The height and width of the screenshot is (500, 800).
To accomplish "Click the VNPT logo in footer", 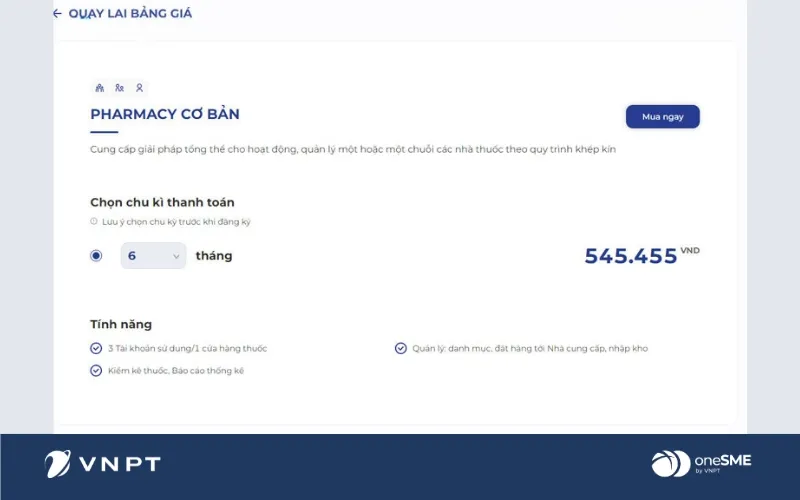I will click(x=102, y=464).
